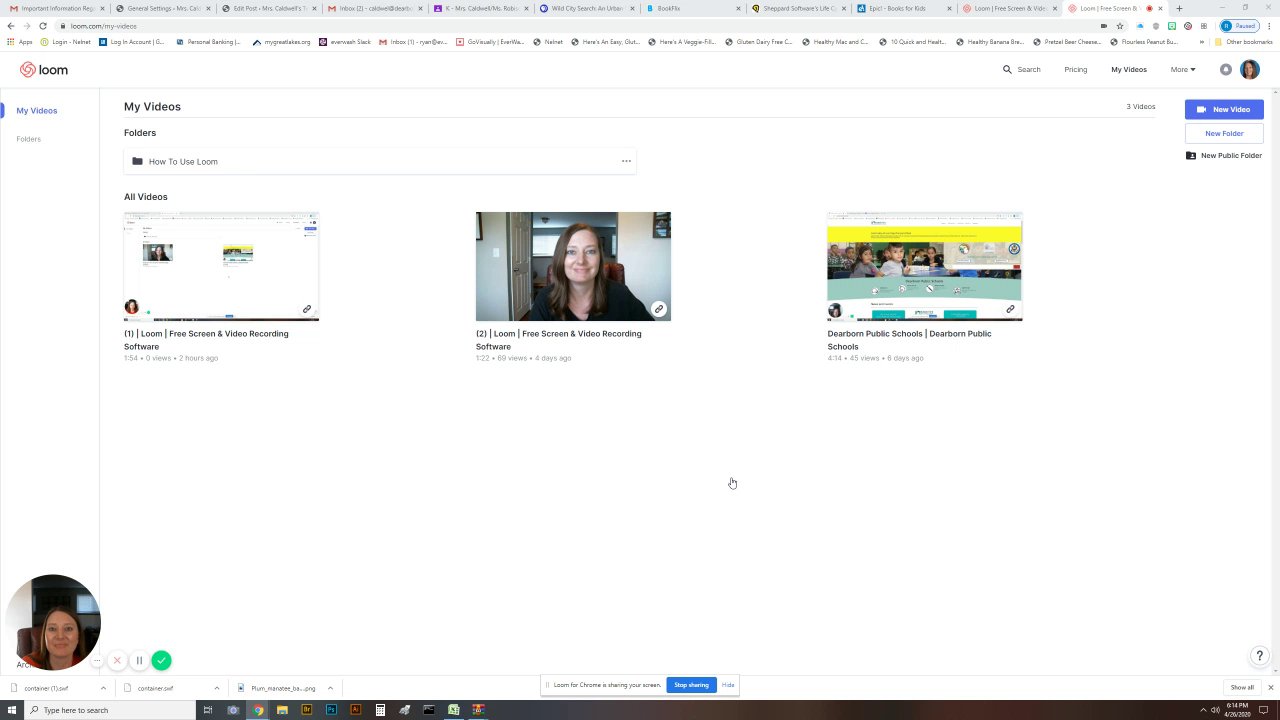This screenshot has height=720, width=1280.
Task: Expand container (1).swf download options
Action: (103, 688)
